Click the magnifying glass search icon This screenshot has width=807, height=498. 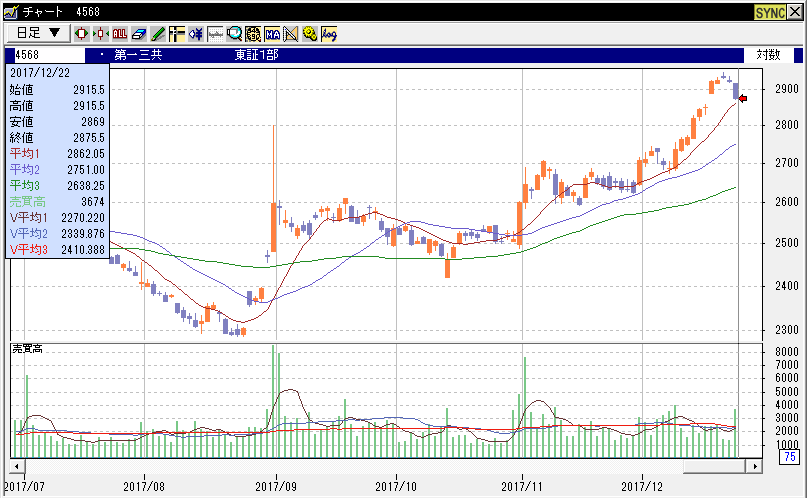234,33
